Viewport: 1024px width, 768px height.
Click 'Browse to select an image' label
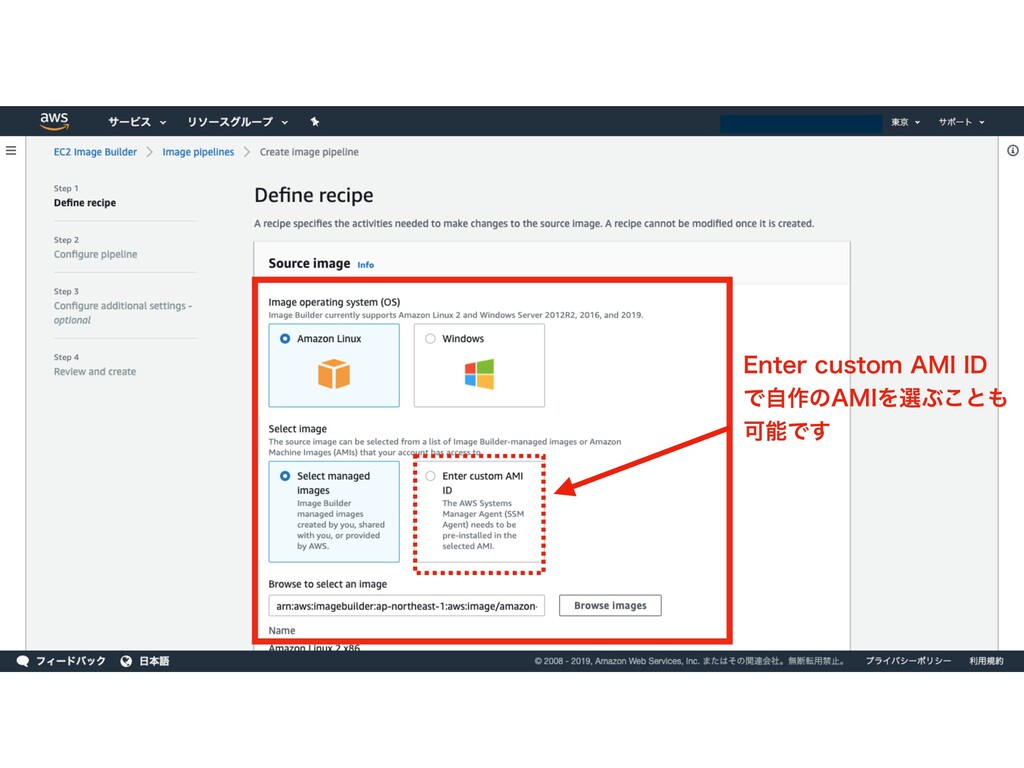[x=328, y=584]
